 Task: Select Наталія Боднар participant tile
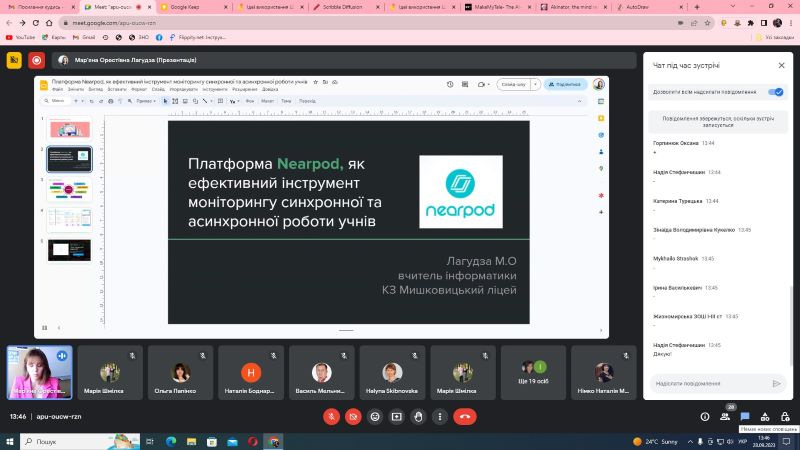(x=251, y=372)
